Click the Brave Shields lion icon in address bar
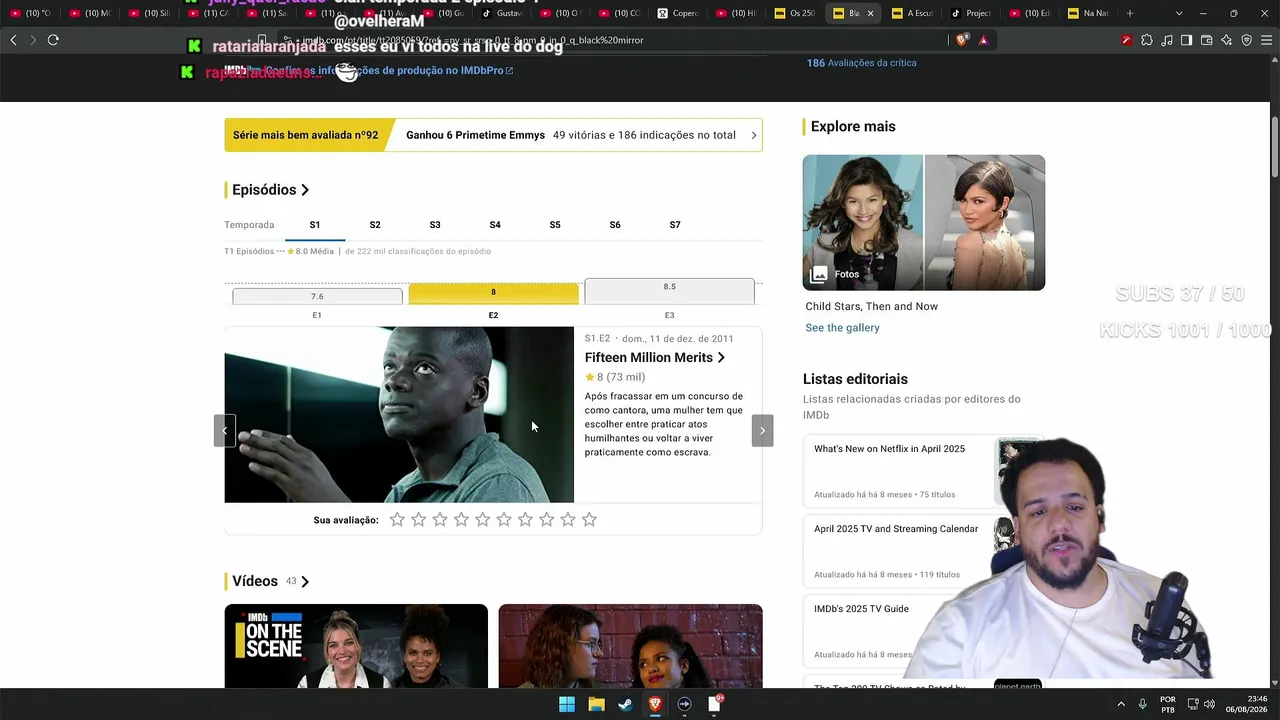 pos(962,40)
